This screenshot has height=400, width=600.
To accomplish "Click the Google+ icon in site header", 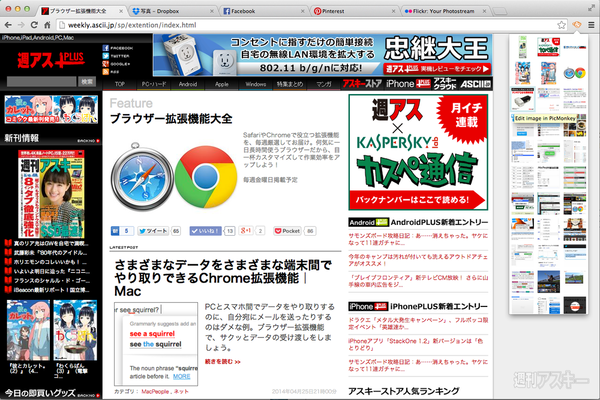I will 106,64.
